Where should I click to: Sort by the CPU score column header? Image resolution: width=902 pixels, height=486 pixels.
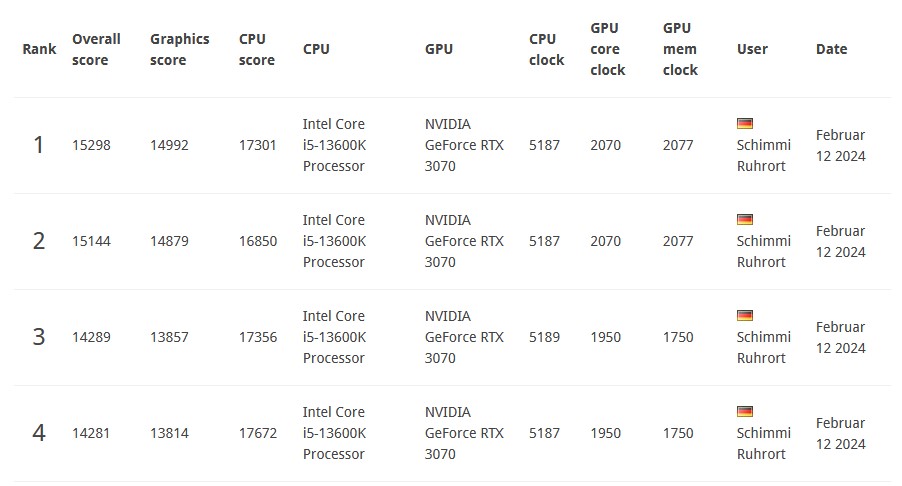click(257, 49)
